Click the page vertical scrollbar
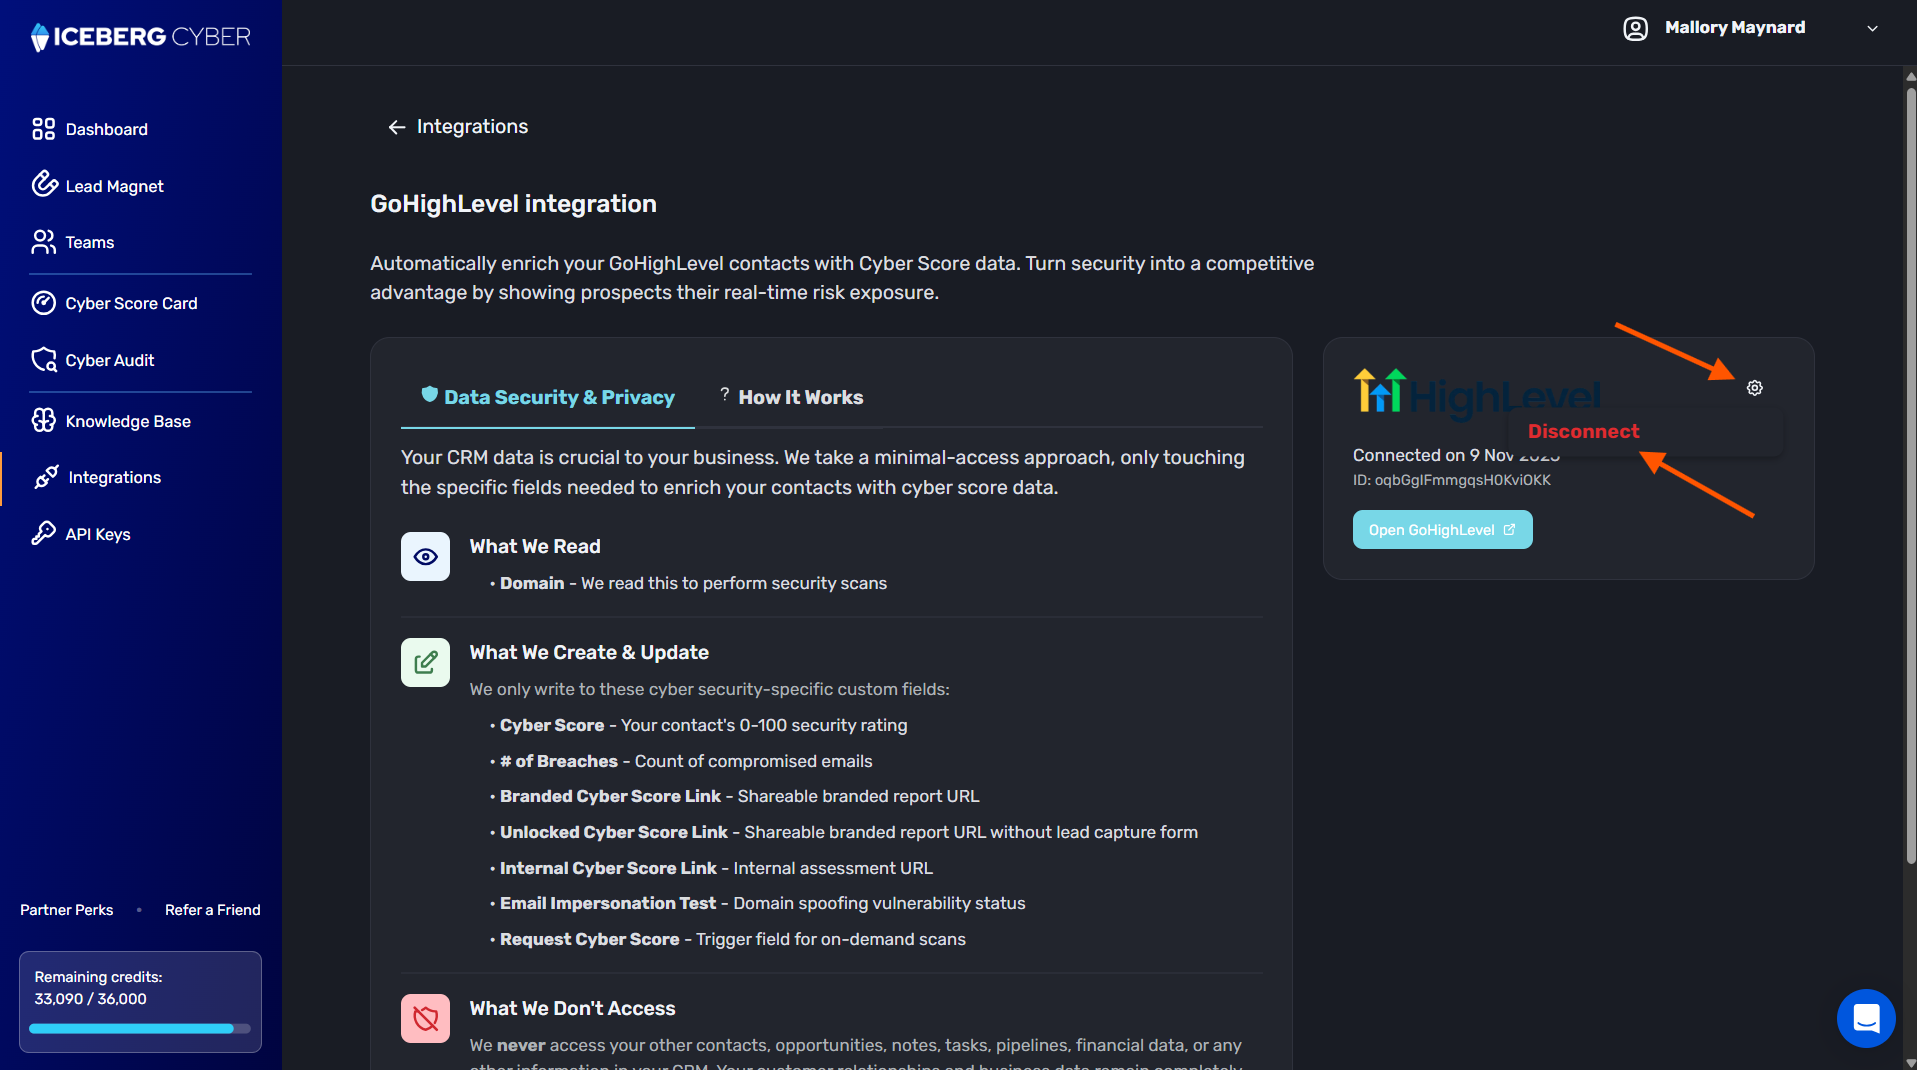The width and height of the screenshot is (1917, 1070). pyautogui.click(x=1910, y=476)
